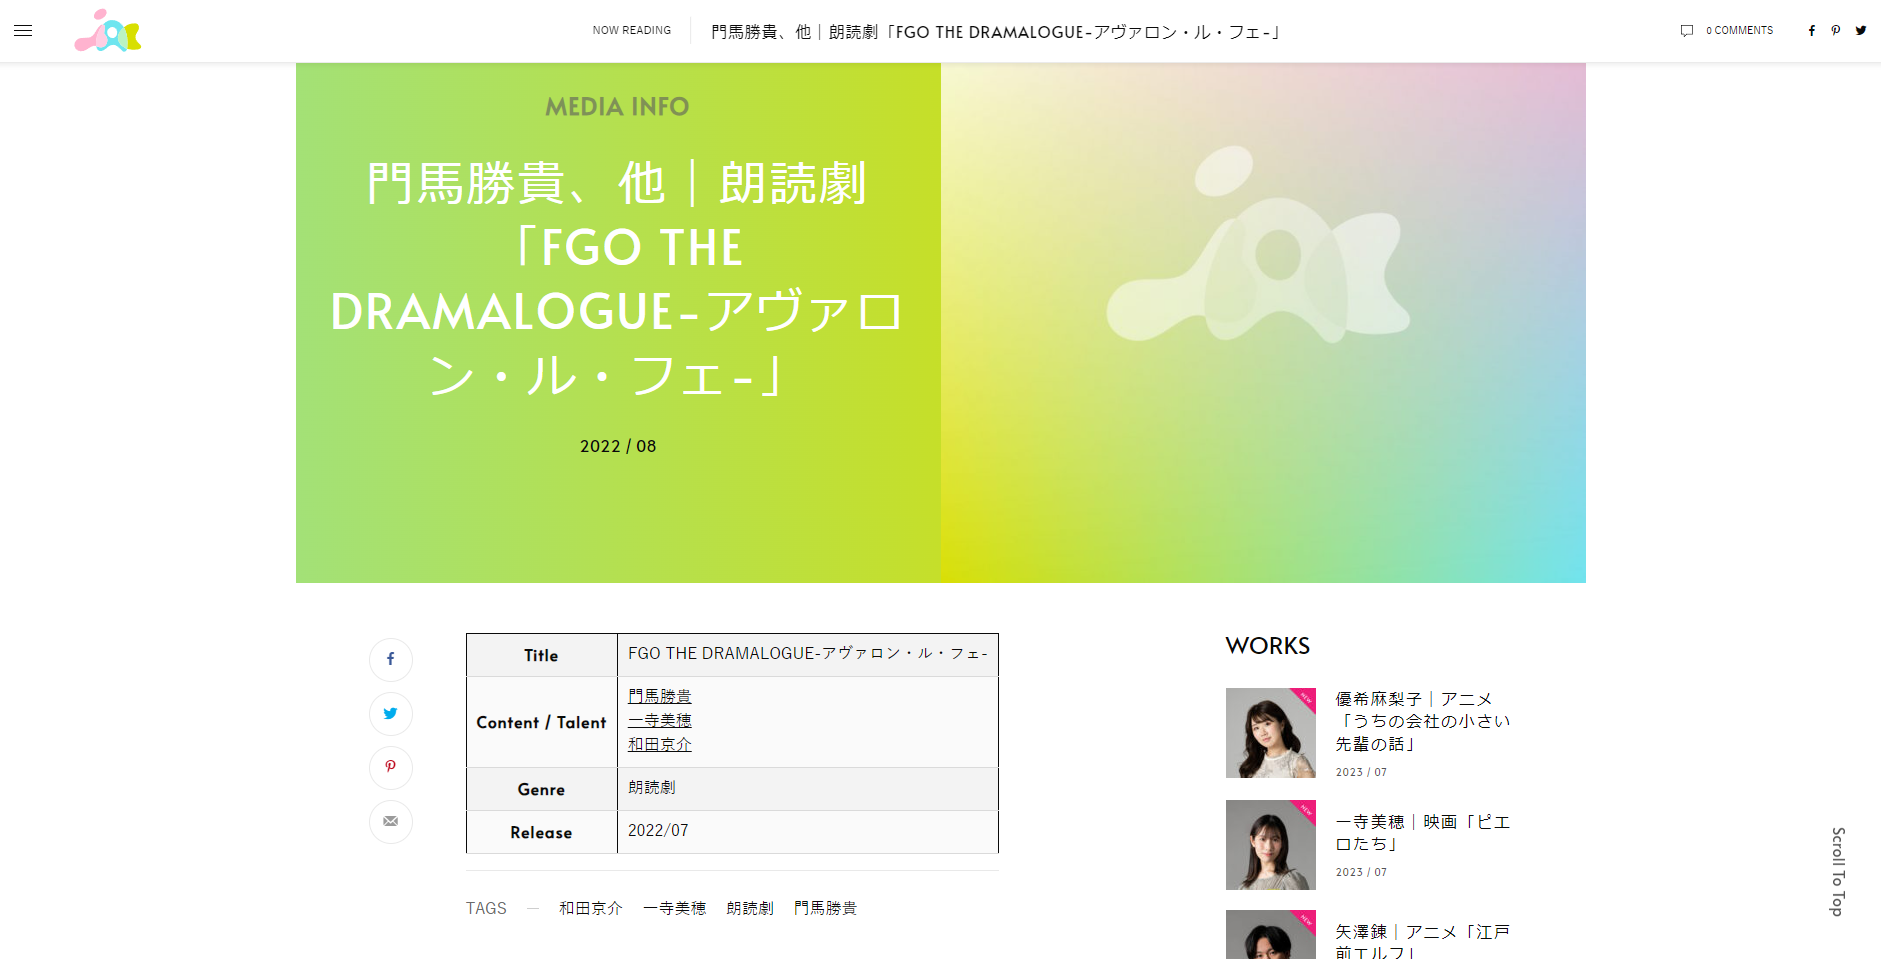
Task: Click Scroll To Top vertical button
Action: (x=1837, y=871)
